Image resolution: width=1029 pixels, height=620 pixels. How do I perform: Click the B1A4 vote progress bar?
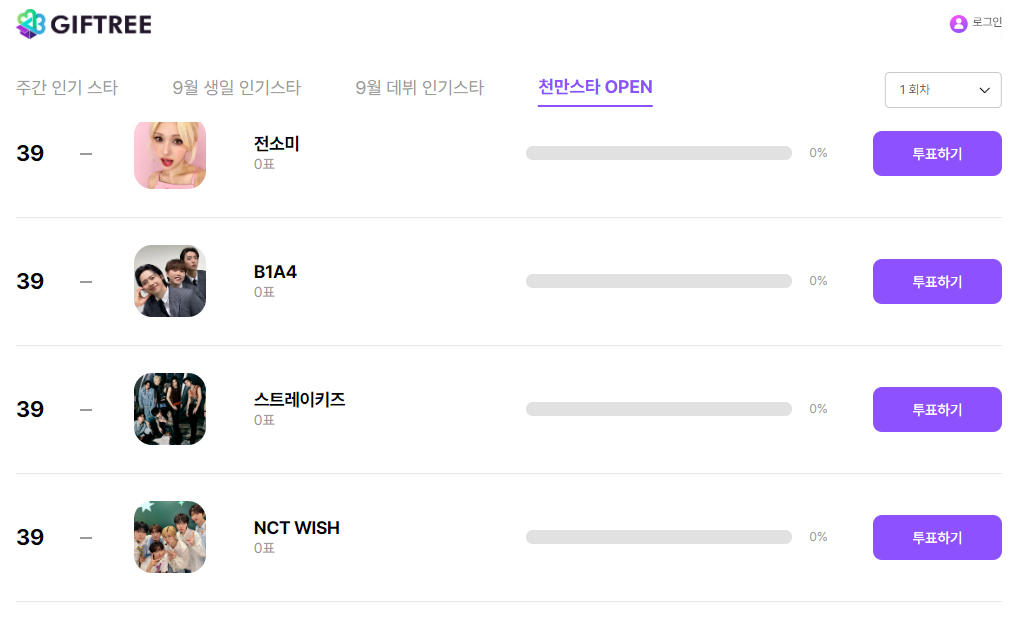click(x=658, y=281)
